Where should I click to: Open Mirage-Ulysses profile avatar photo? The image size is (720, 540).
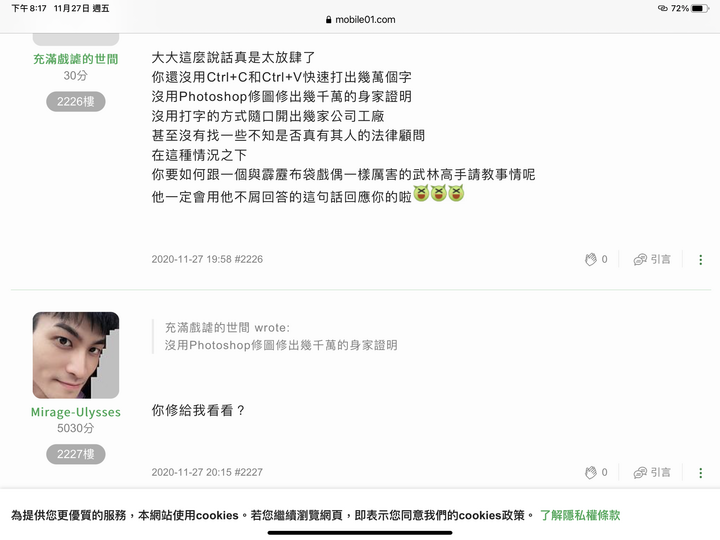[76, 355]
